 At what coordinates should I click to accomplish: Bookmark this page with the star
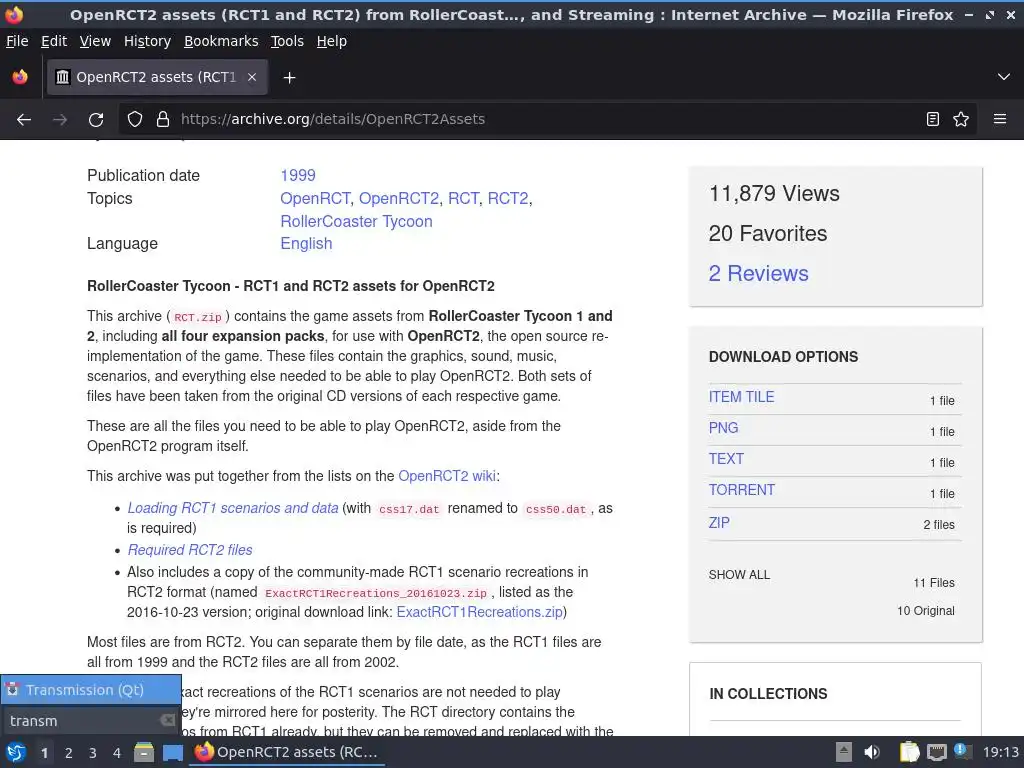(961, 120)
